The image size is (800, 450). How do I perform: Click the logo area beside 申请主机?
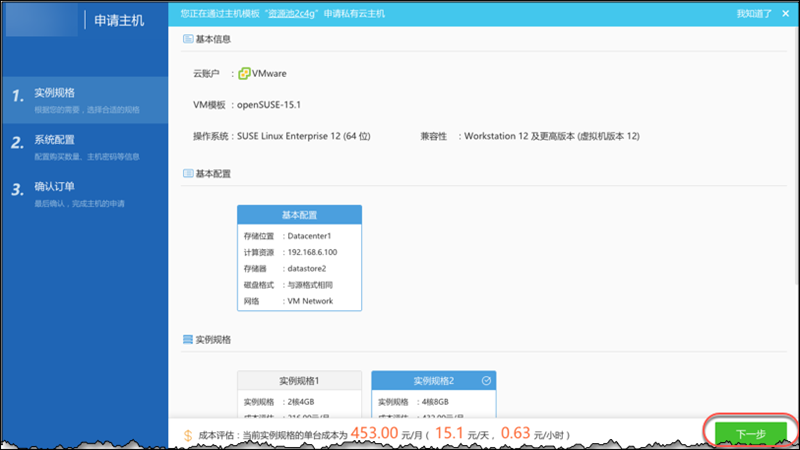(40, 19)
